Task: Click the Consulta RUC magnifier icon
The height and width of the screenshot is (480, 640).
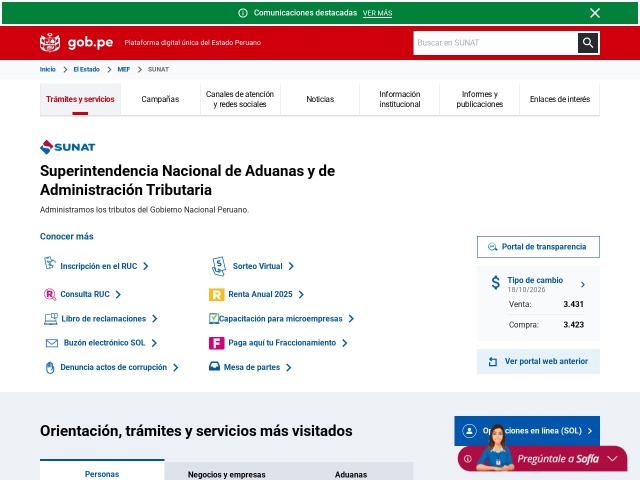Action: [50, 294]
